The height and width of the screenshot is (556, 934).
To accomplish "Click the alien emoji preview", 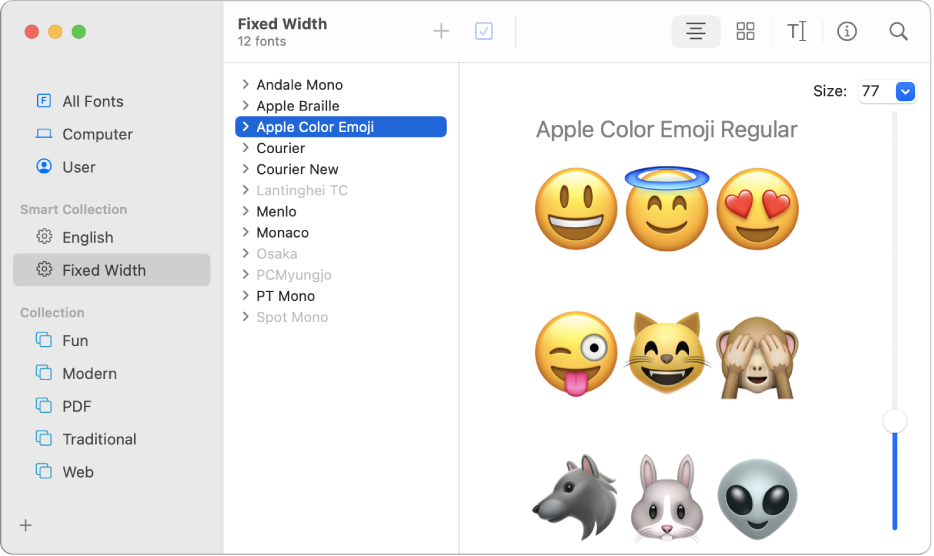I will click(x=757, y=499).
